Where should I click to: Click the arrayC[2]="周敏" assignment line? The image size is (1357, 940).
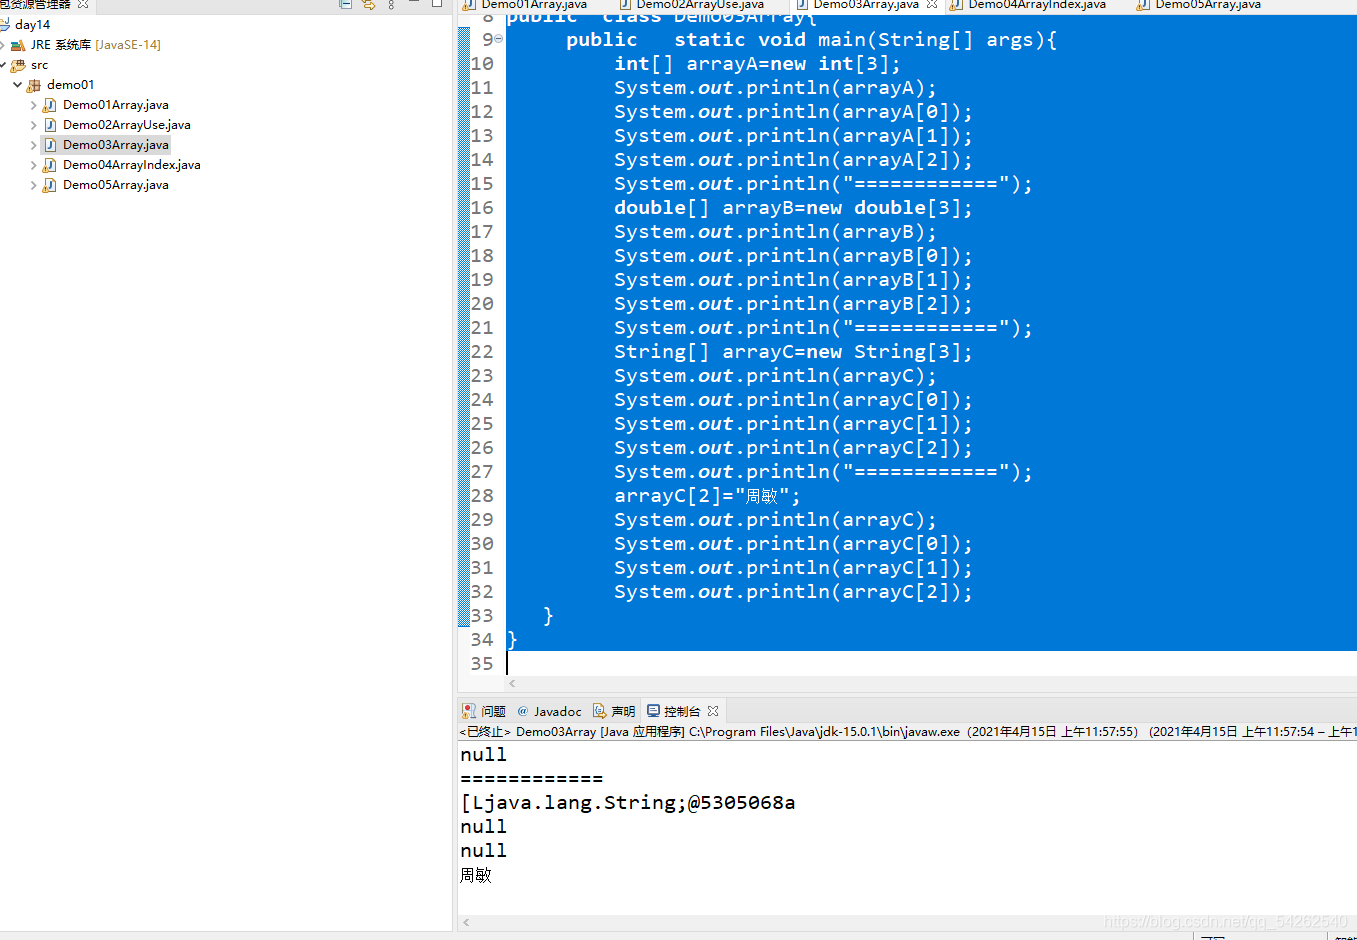pyautogui.click(x=707, y=496)
